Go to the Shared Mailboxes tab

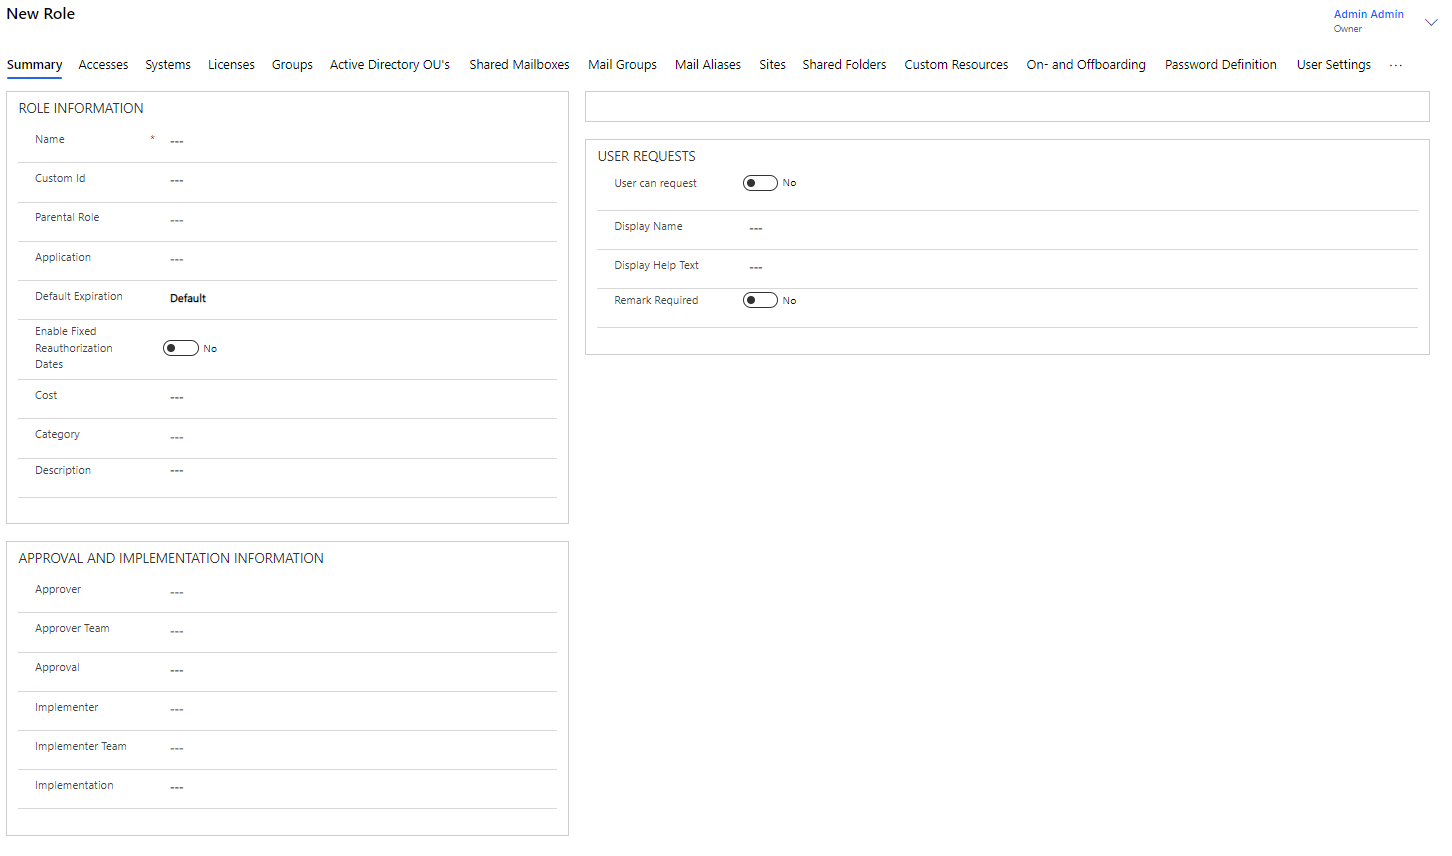[x=519, y=65]
